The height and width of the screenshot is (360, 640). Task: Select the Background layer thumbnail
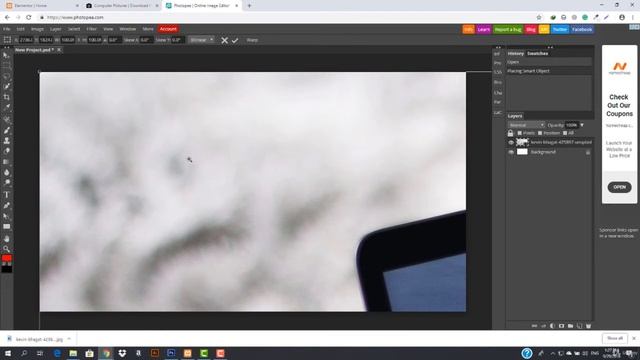522,152
